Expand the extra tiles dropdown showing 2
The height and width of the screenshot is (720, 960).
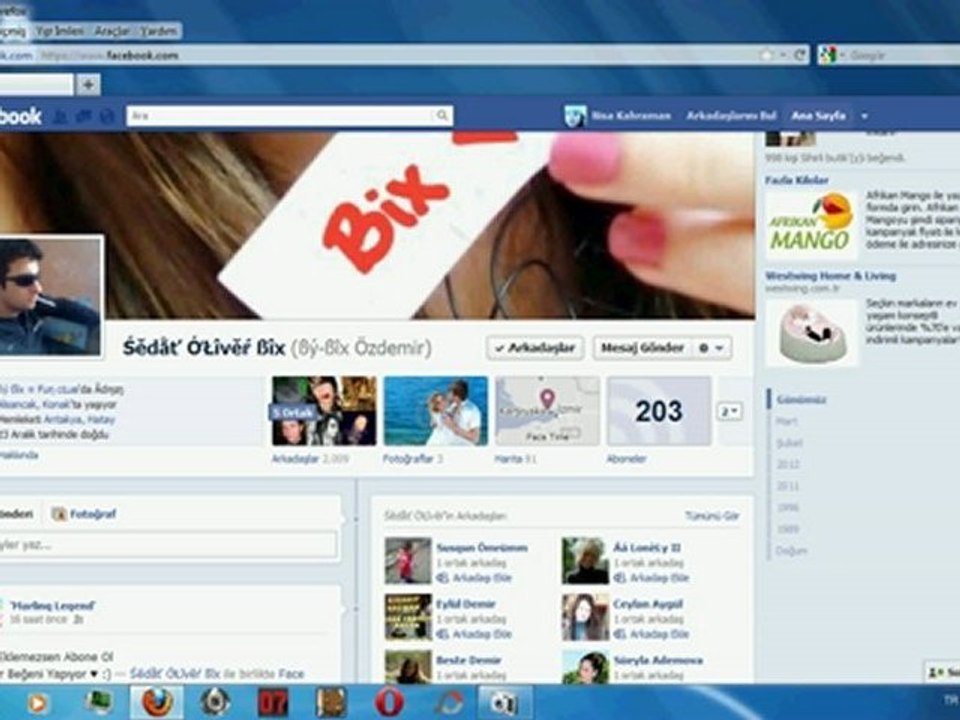coord(729,411)
